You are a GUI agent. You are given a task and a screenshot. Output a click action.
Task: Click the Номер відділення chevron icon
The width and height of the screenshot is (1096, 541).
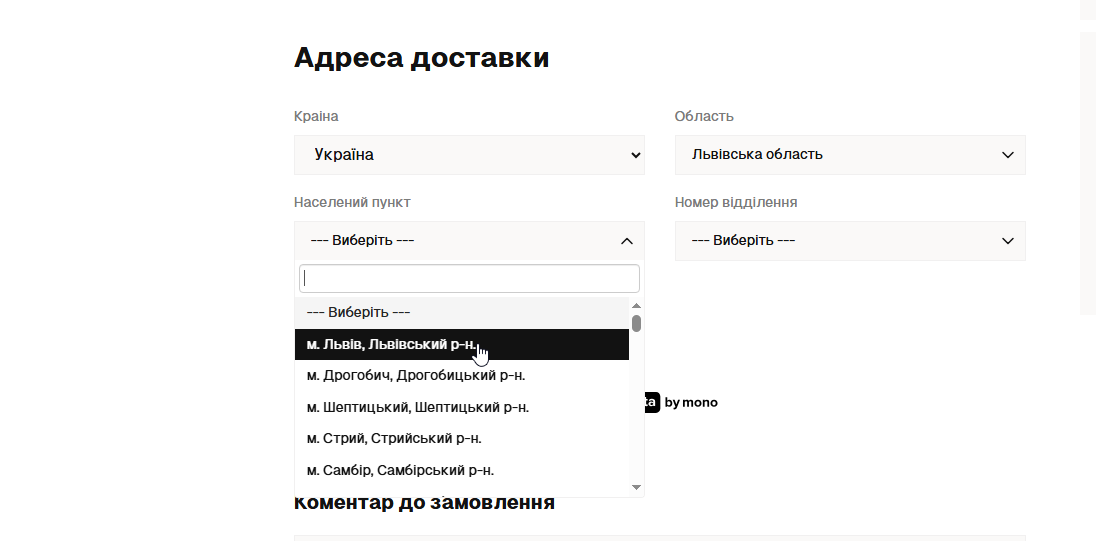[1008, 241]
